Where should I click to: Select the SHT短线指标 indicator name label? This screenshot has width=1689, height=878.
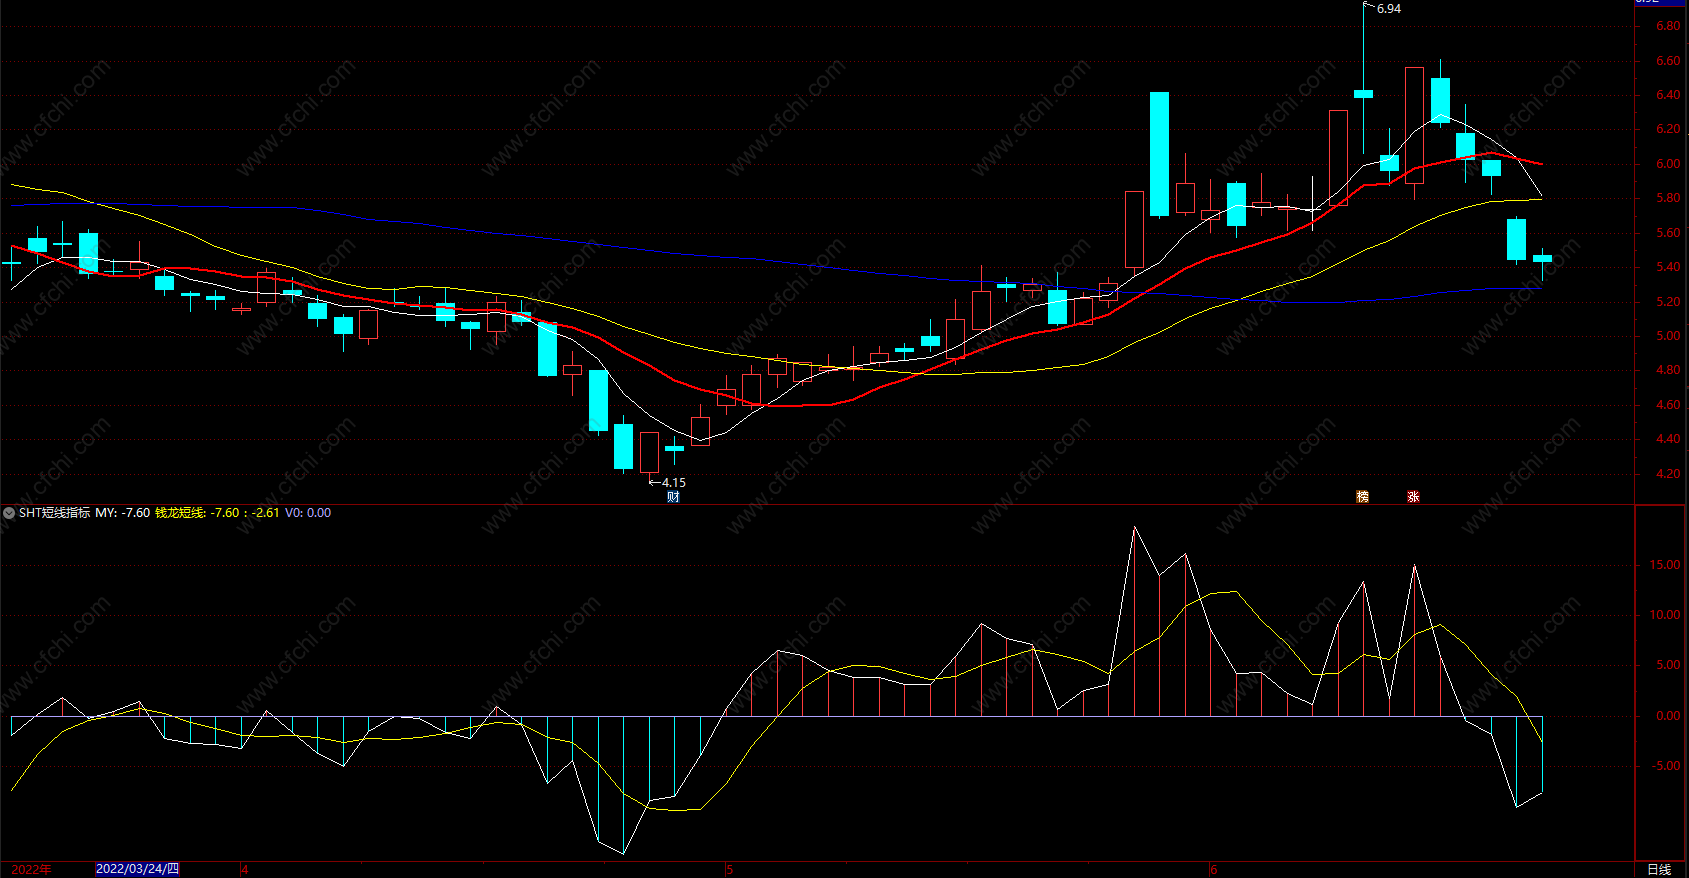[x=54, y=513]
